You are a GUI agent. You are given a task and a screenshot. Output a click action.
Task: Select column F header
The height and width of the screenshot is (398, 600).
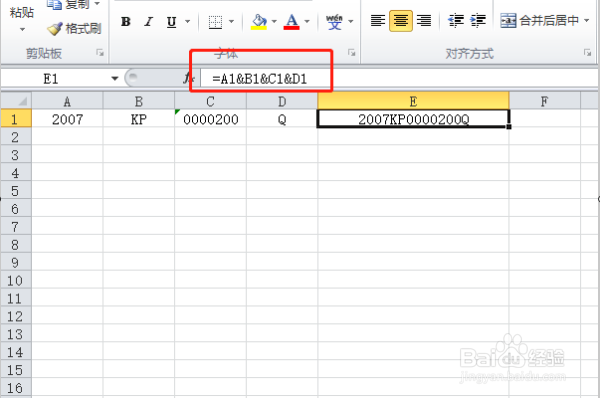click(545, 101)
